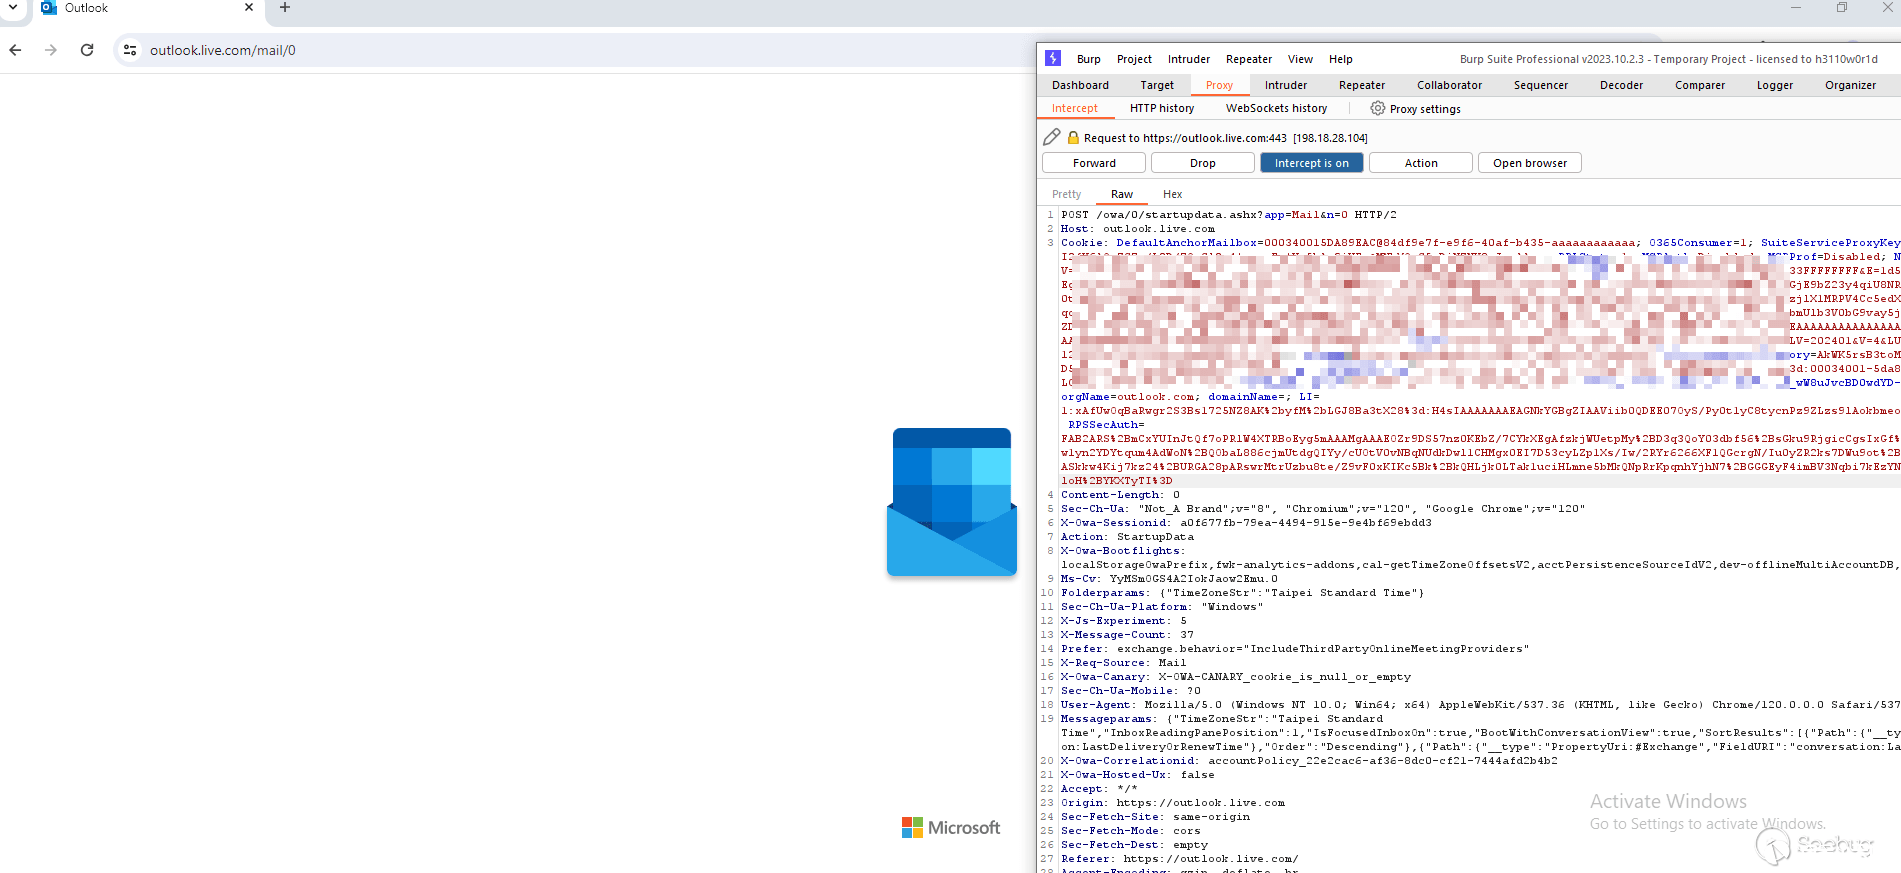Click the Outlook tab favicon in Chrome
Image resolution: width=1901 pixels, height=873 pixels.
49,8
